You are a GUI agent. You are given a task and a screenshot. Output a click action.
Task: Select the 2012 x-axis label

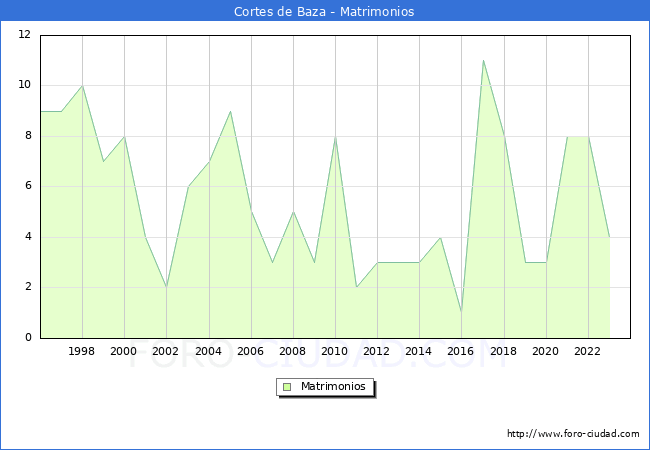click(377, 351)
